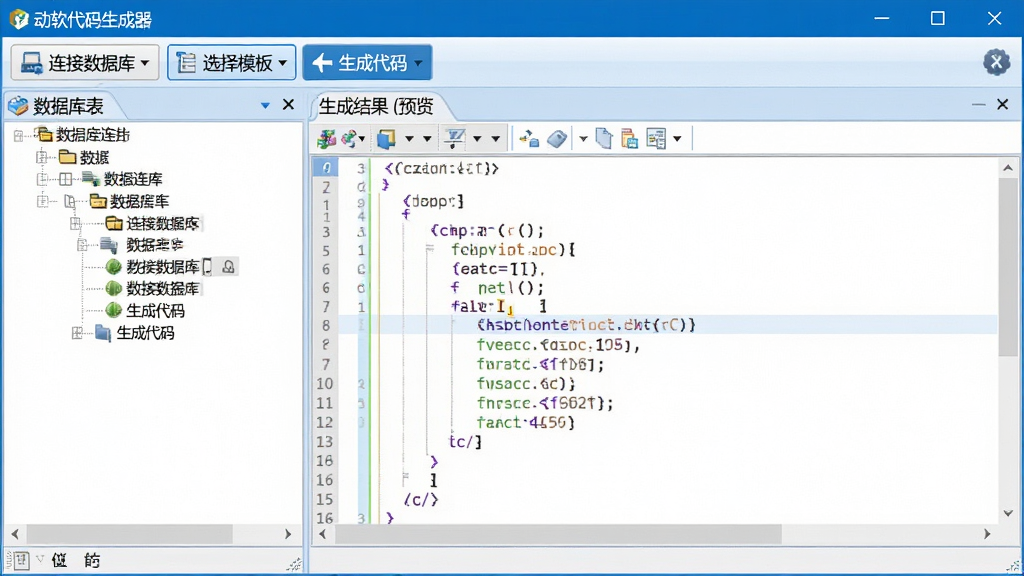Click the green globe icon of 生成代码 leaf

coord(114,310)
